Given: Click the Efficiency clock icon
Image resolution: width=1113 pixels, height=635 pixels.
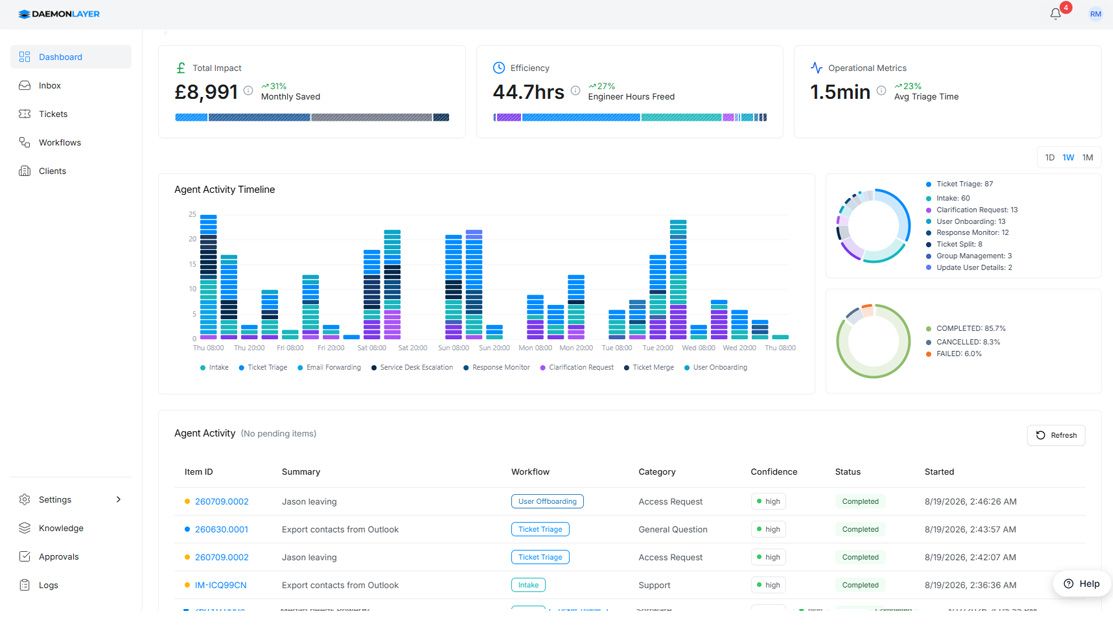Looking at the screenshot, I should click(499, 68).
